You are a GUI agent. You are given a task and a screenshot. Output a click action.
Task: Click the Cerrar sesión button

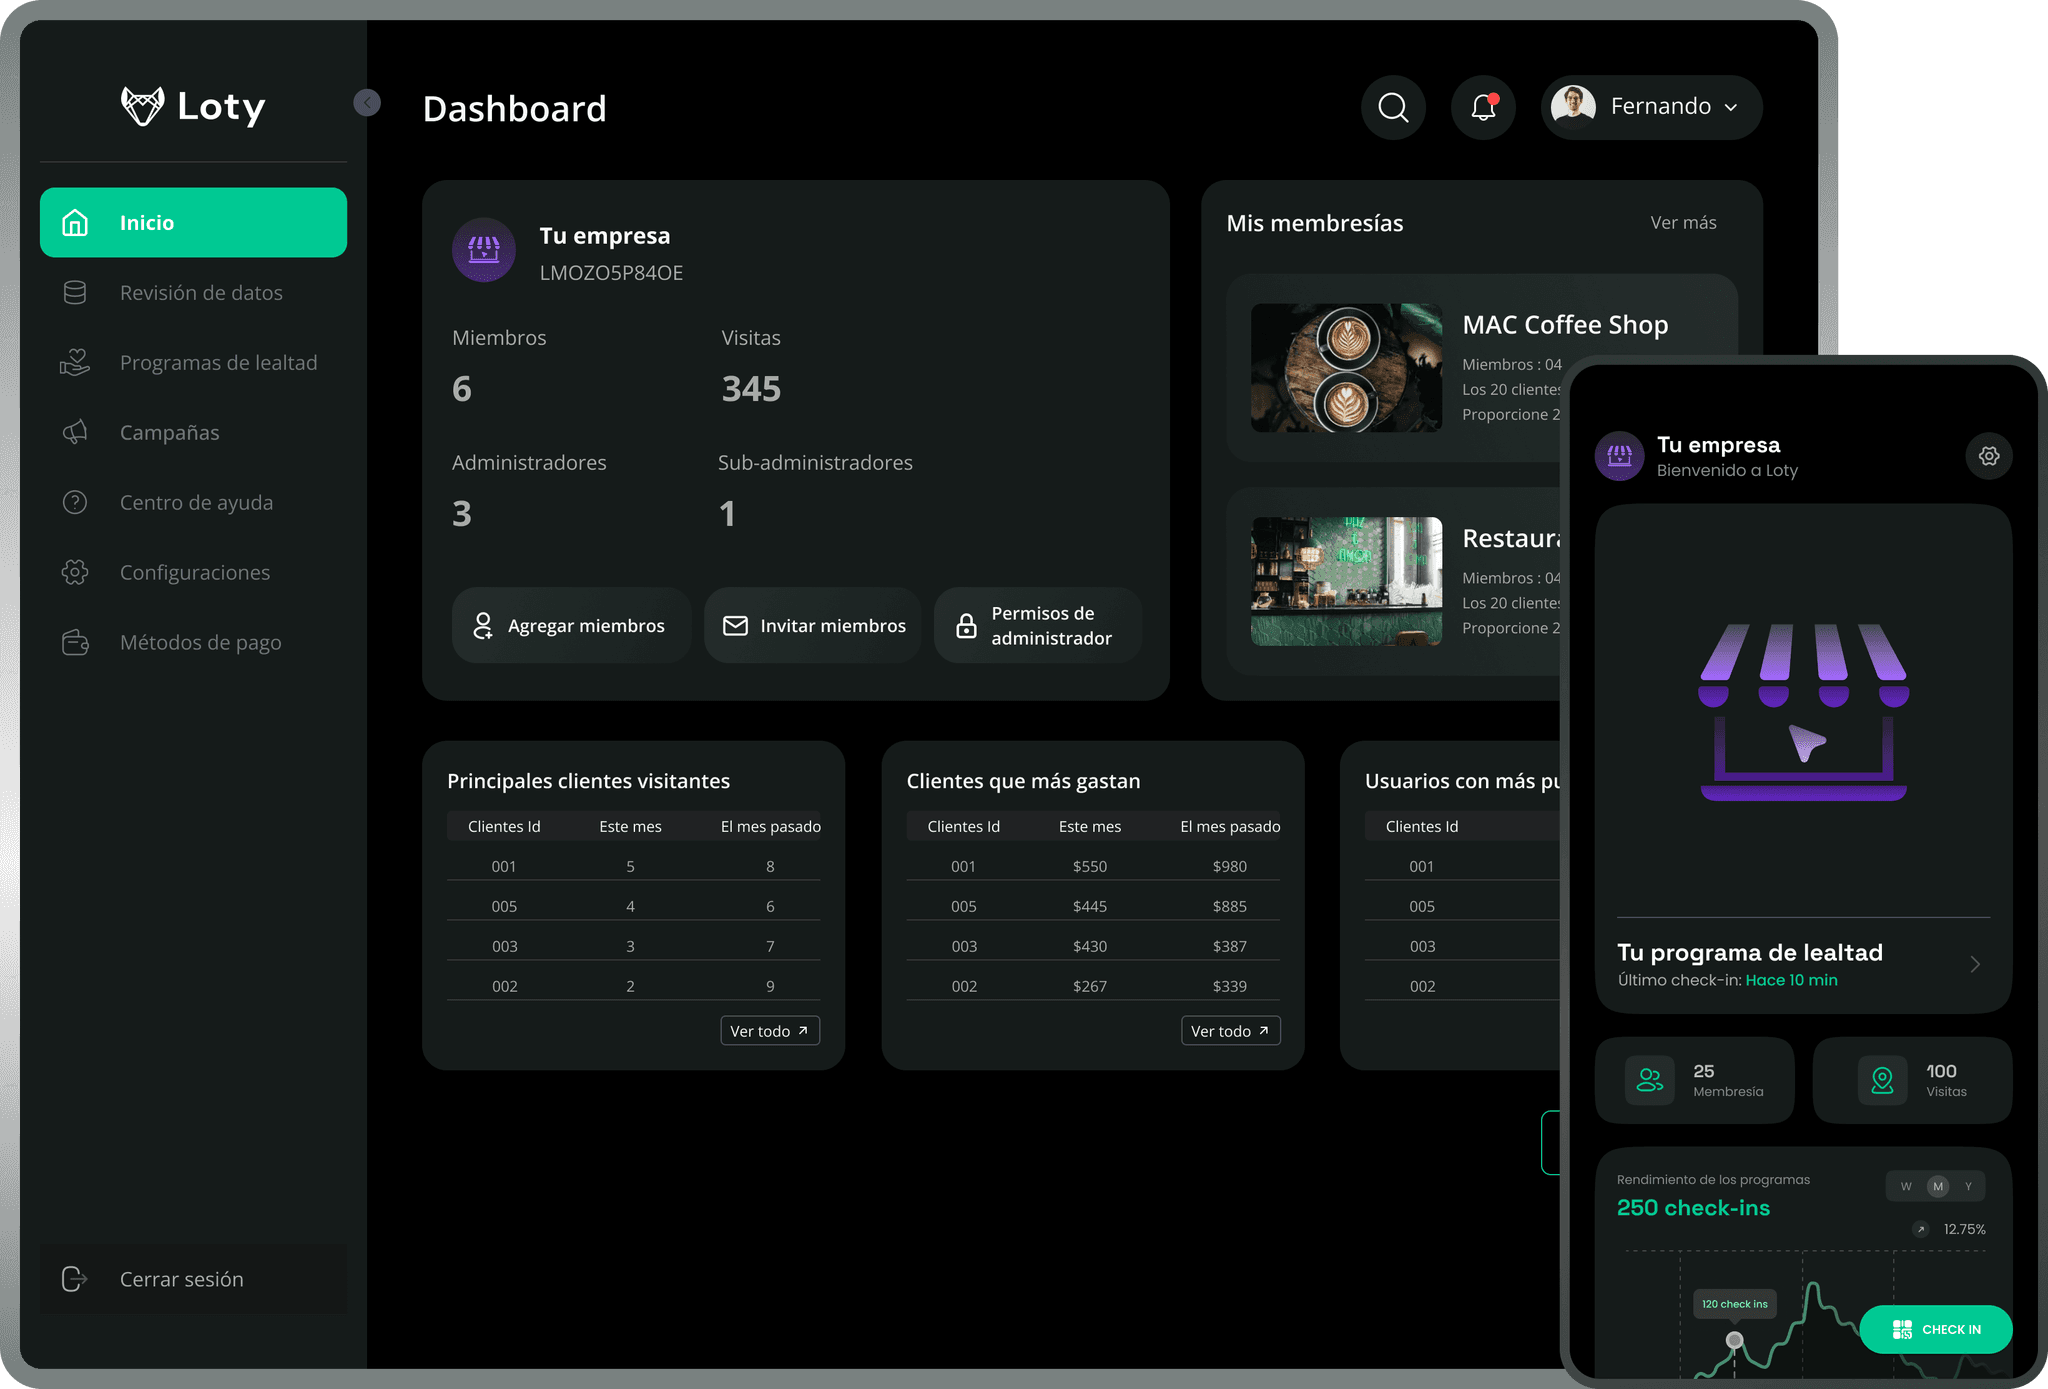pos(193,1279)
